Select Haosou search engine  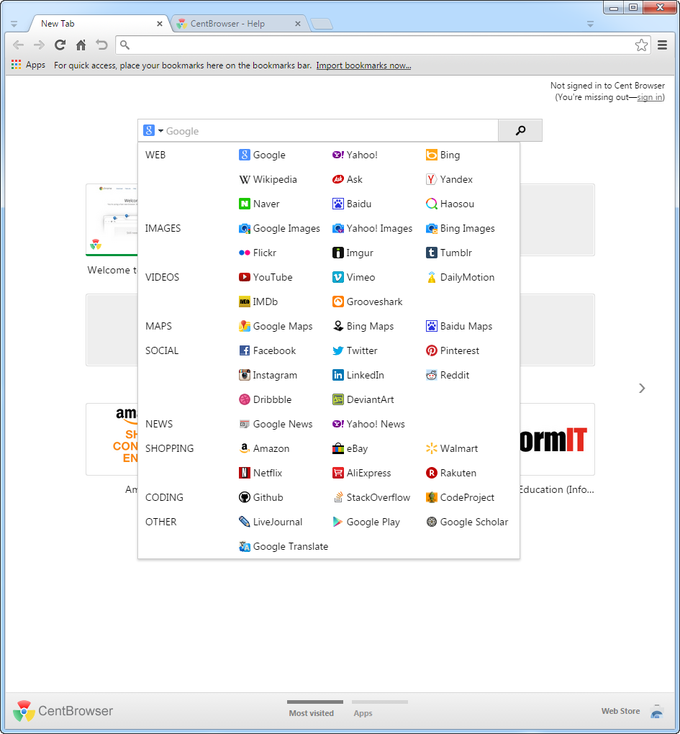click(x=450, y=204)
